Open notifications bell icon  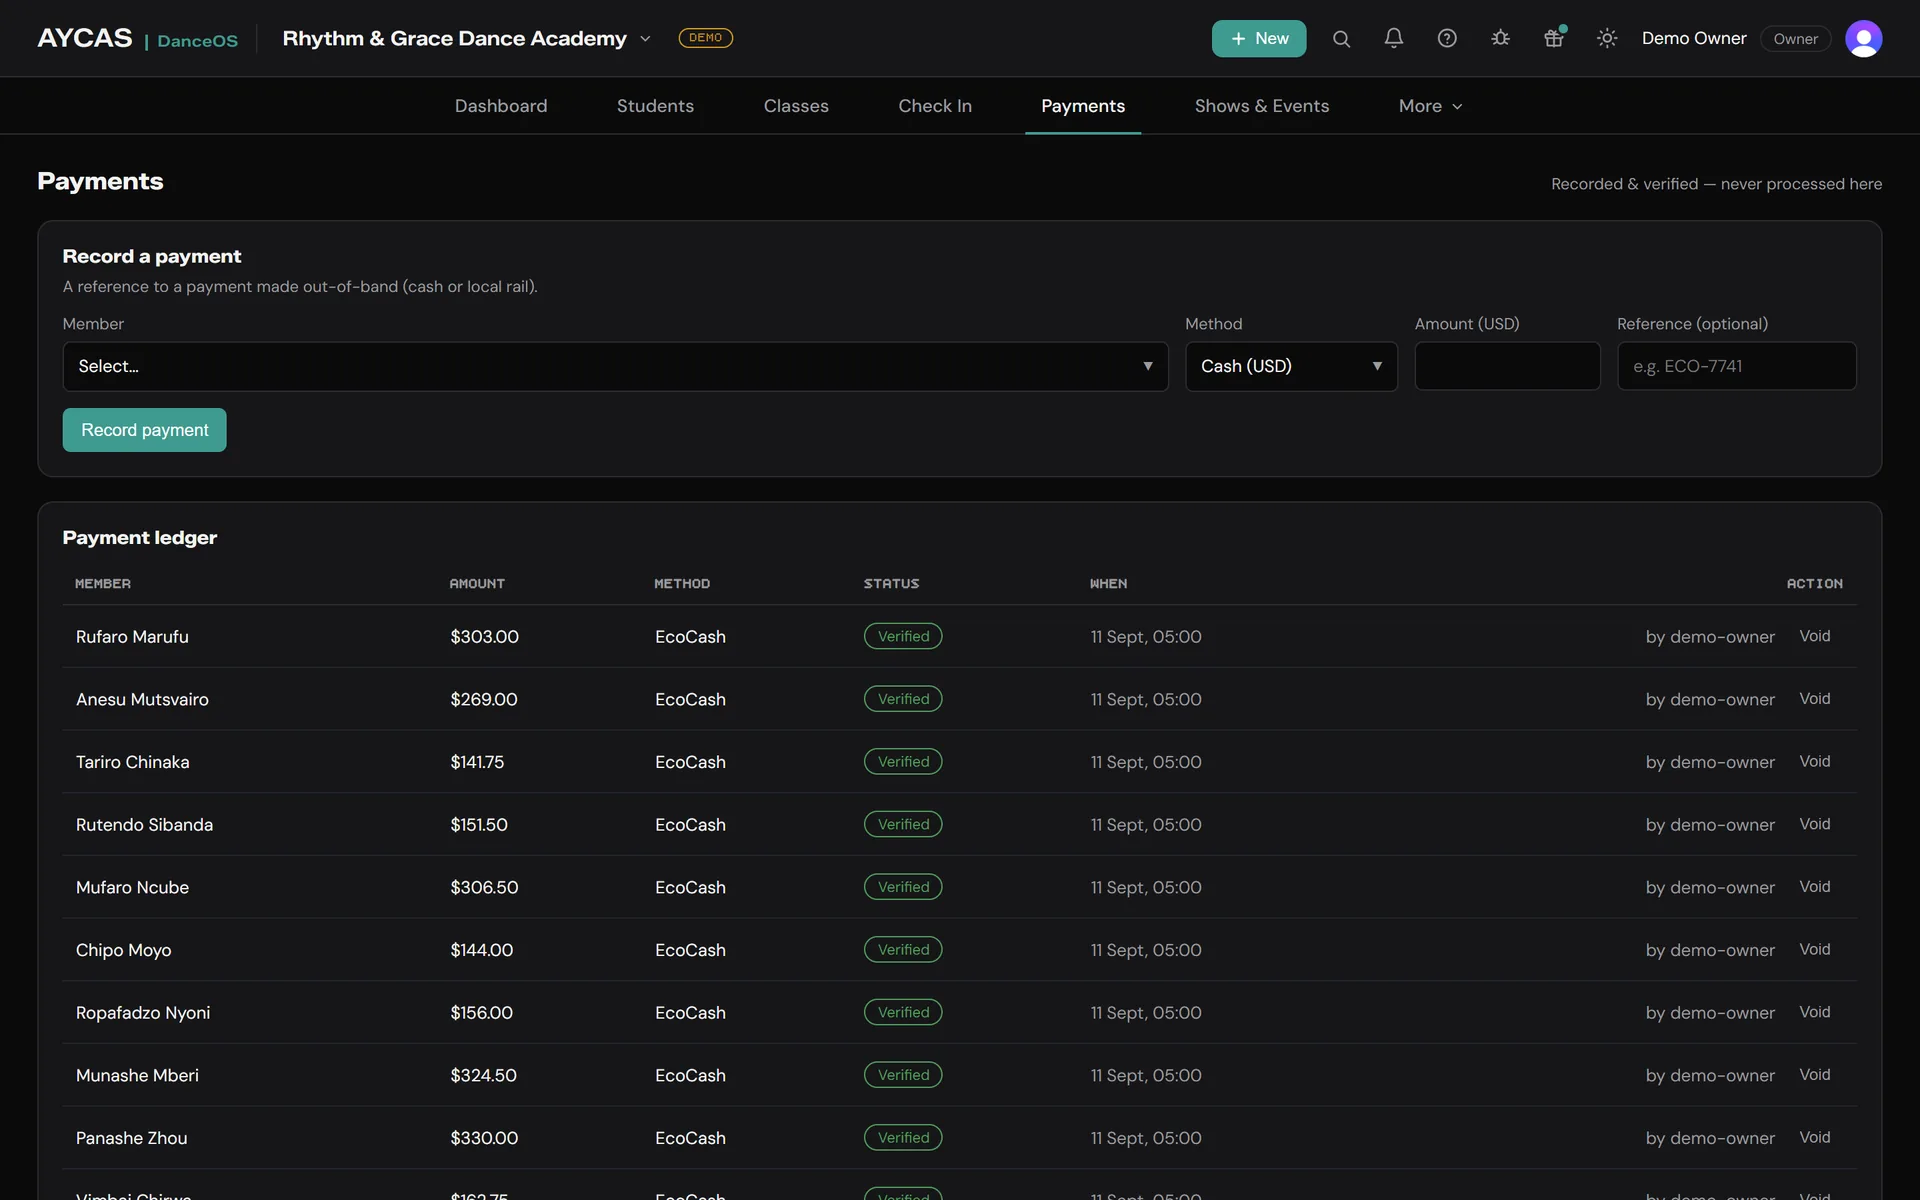1394,39
